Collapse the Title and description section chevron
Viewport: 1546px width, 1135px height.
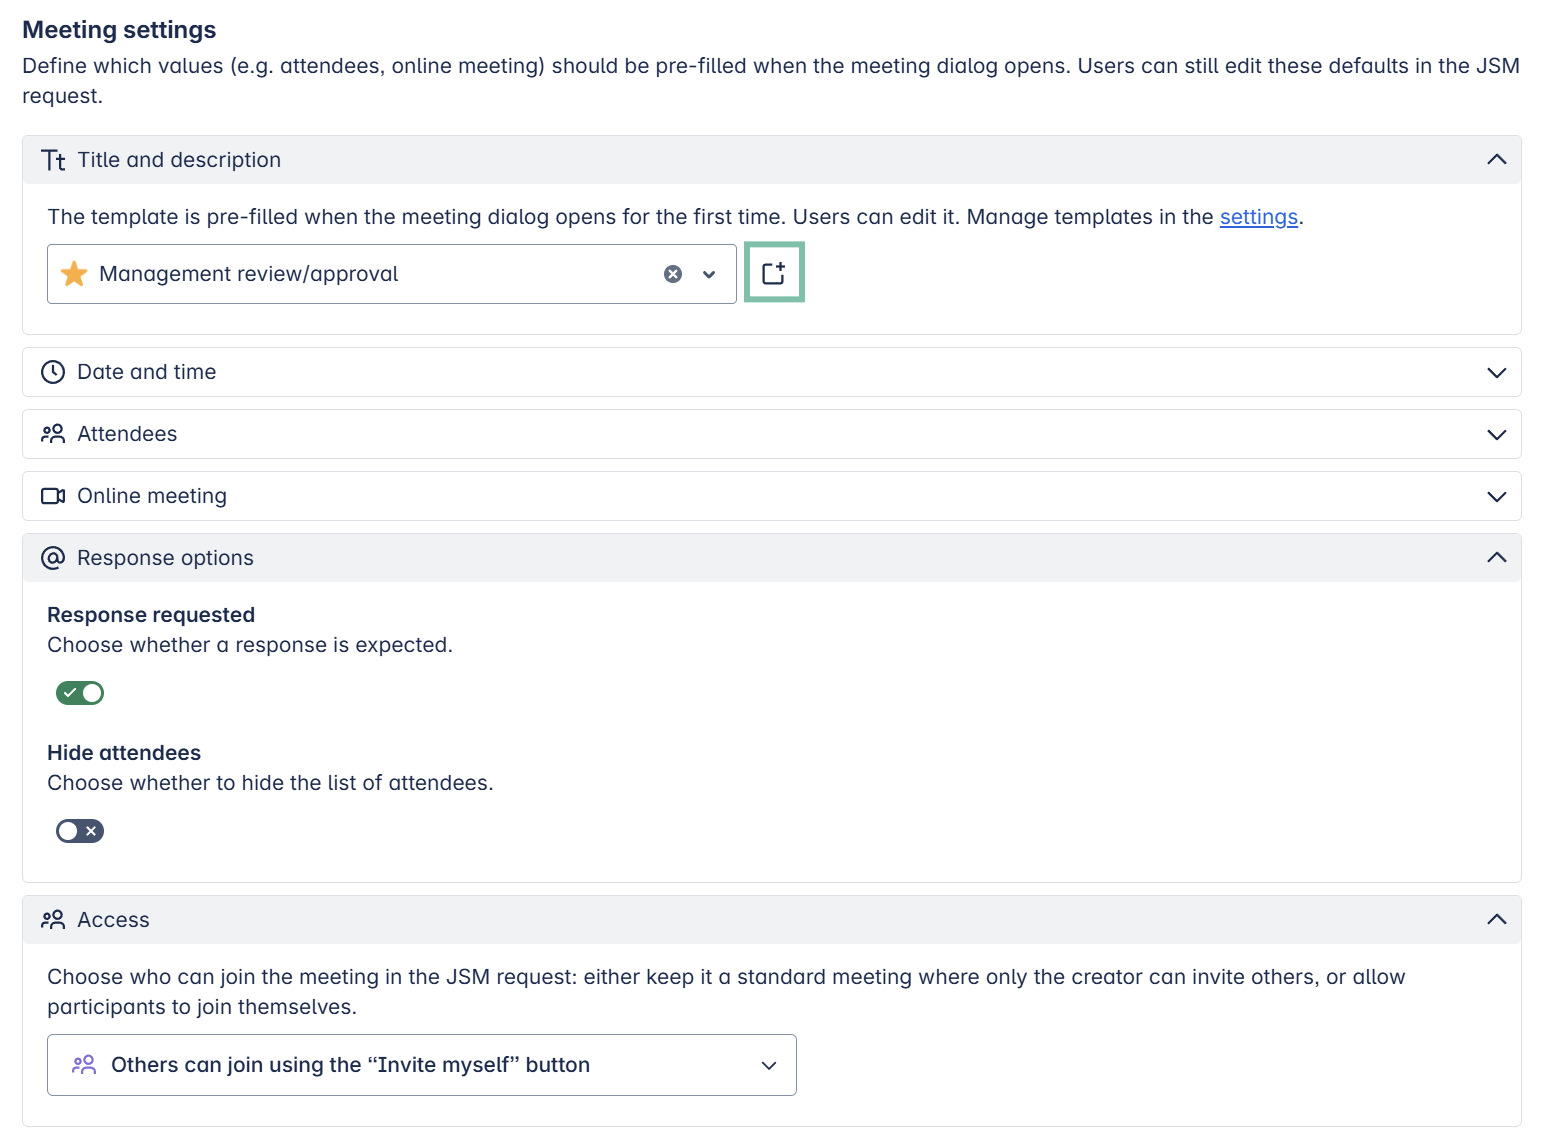pyautogui.click(x=1496, y=160)
